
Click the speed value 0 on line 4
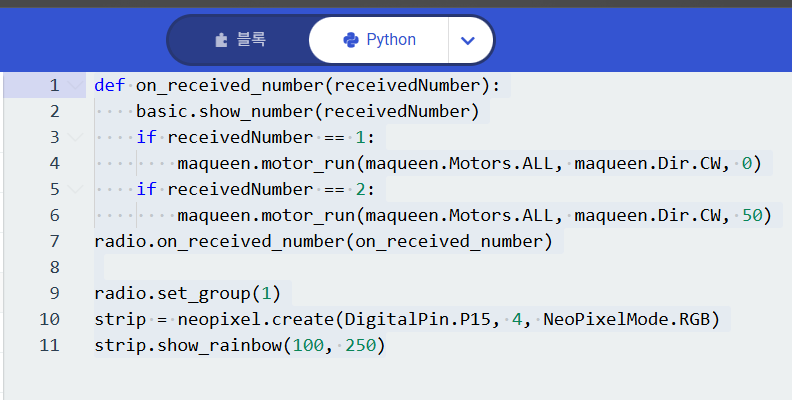coord(747,164)
